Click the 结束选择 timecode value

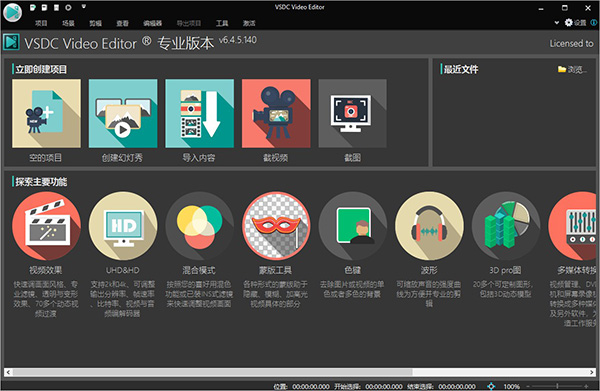coord(457,386)
